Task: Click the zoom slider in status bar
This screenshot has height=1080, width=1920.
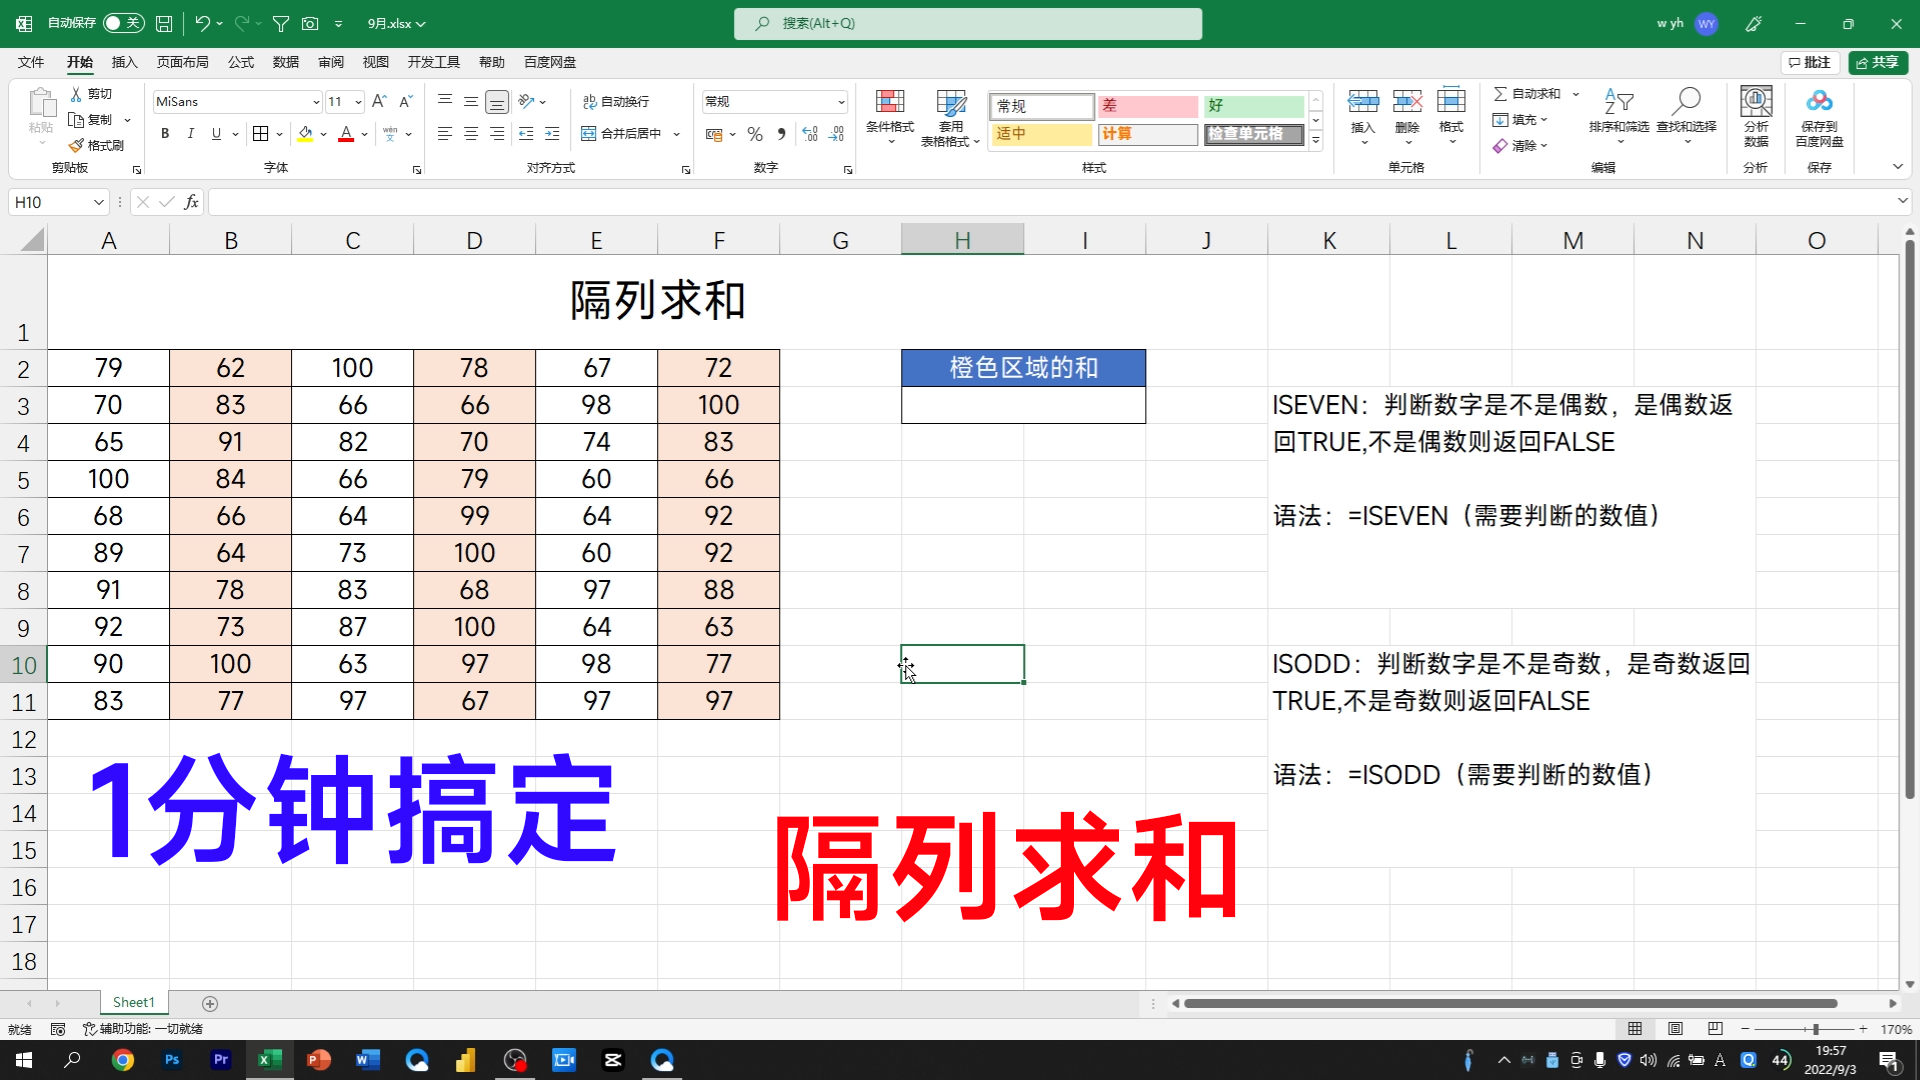Action: (x=1815, y=1029)
